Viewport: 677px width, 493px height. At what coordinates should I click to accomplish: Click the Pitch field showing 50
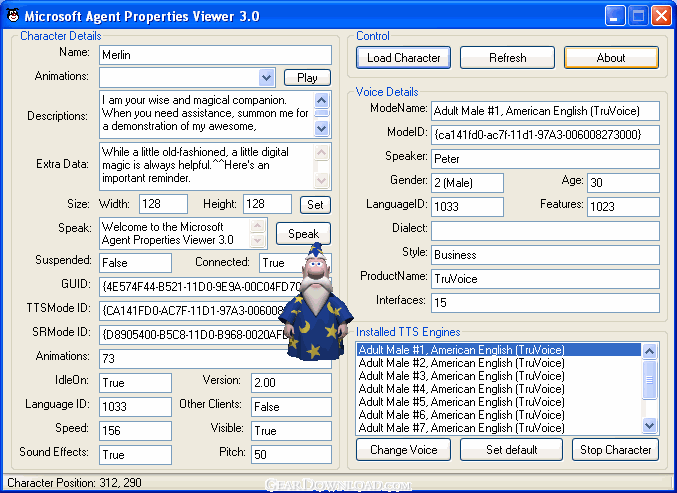coord(291,455)
